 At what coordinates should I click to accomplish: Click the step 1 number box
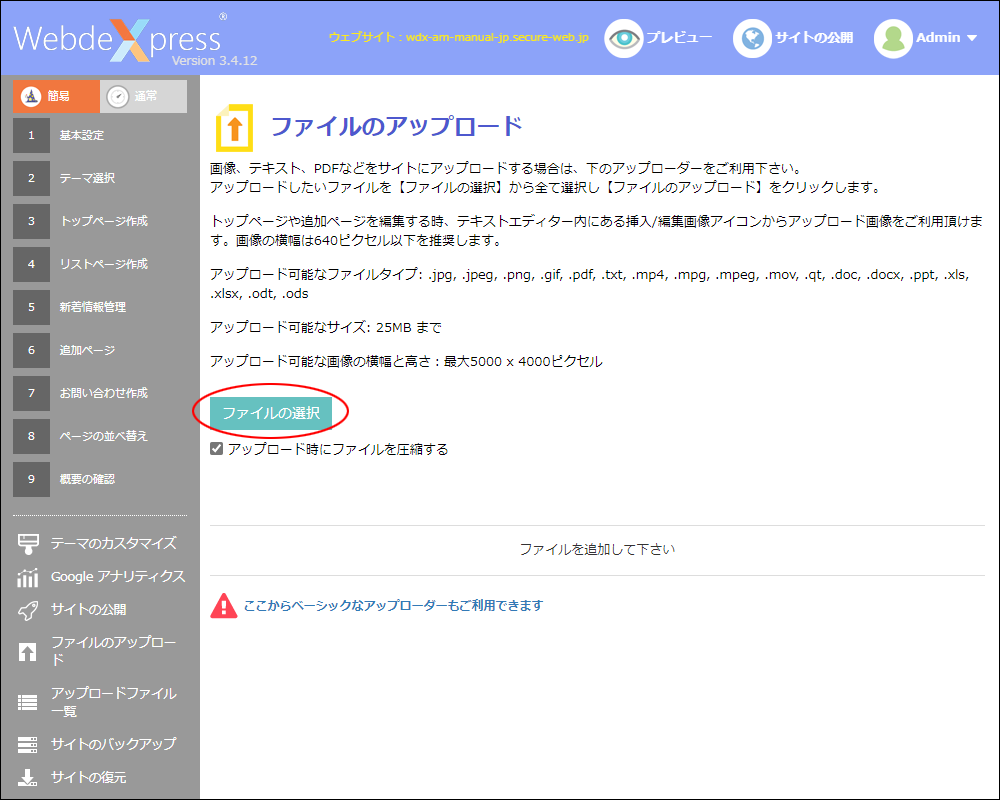31,135
